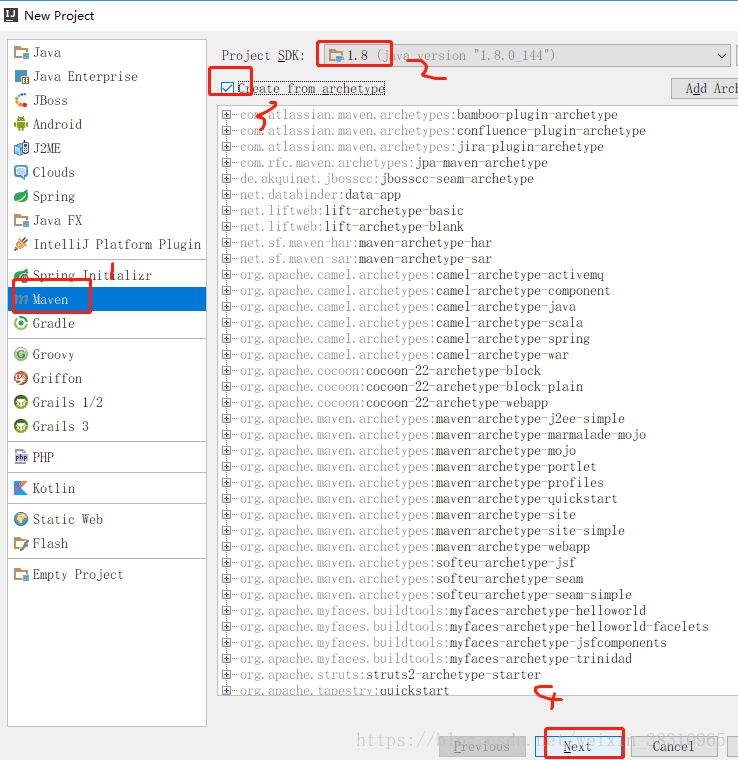Screen dimensions: 738x760
Task: Click the Kotlin icon
Action: point(21,488)
